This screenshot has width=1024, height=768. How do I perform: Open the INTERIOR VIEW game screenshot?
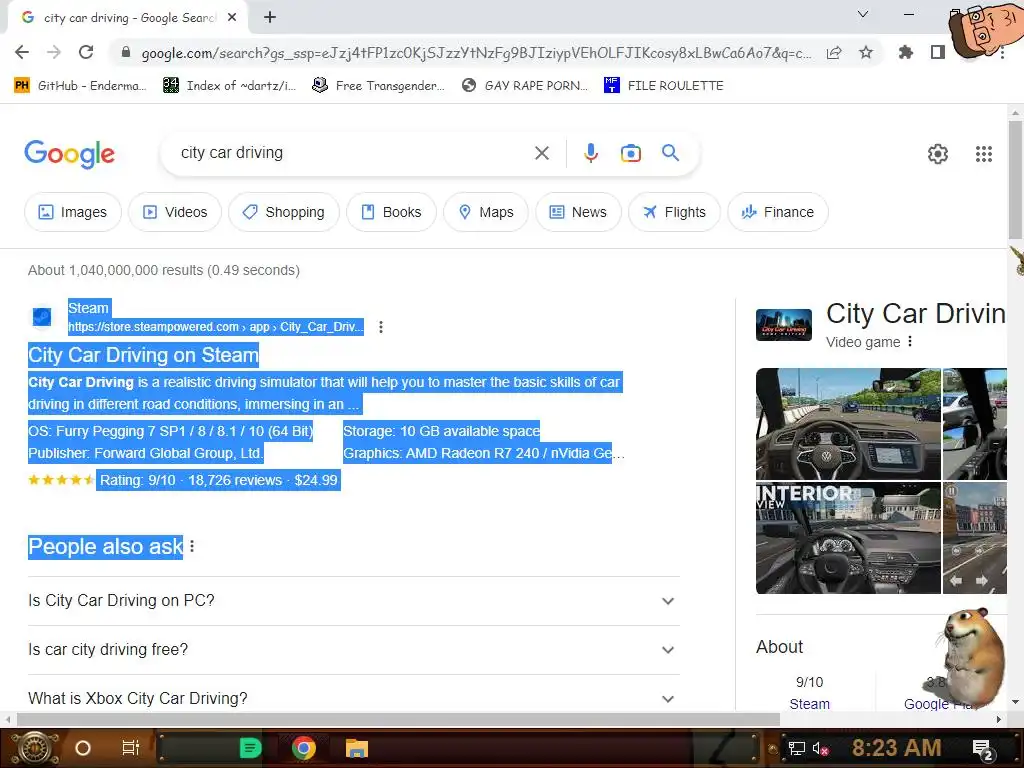click(x=848, y=538)
